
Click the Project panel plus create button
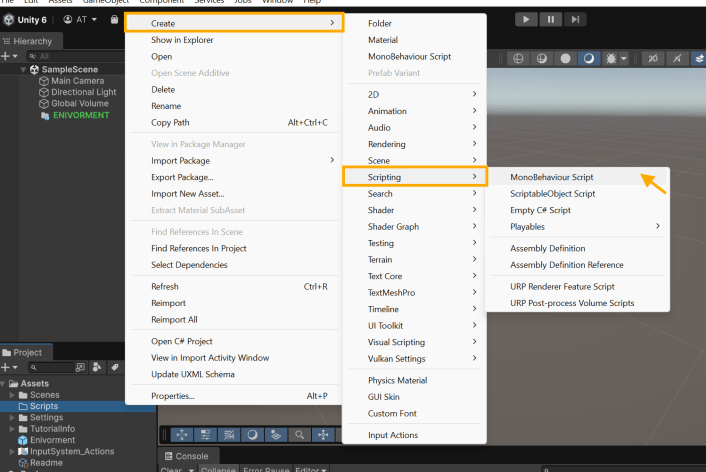pyautogui.click(x=5, y=368)
